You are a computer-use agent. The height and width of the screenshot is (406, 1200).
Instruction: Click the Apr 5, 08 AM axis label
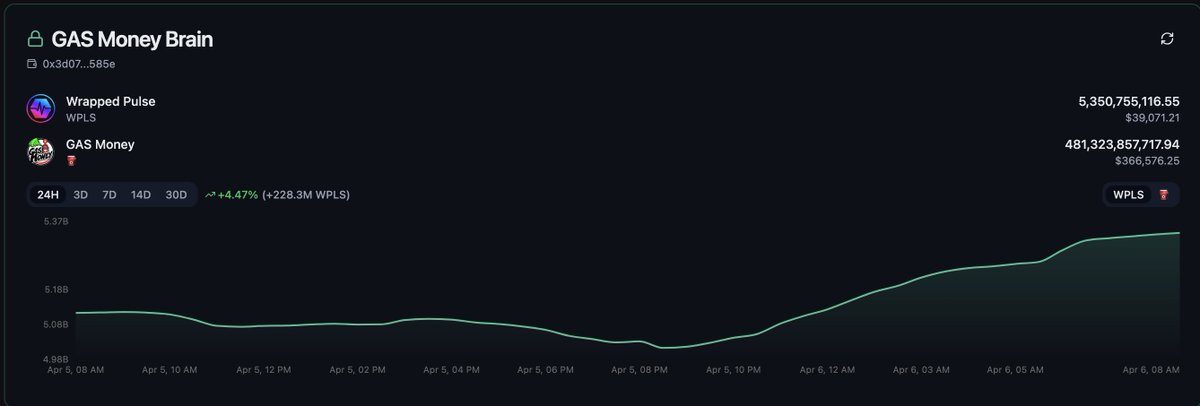(x=75, y=370)
